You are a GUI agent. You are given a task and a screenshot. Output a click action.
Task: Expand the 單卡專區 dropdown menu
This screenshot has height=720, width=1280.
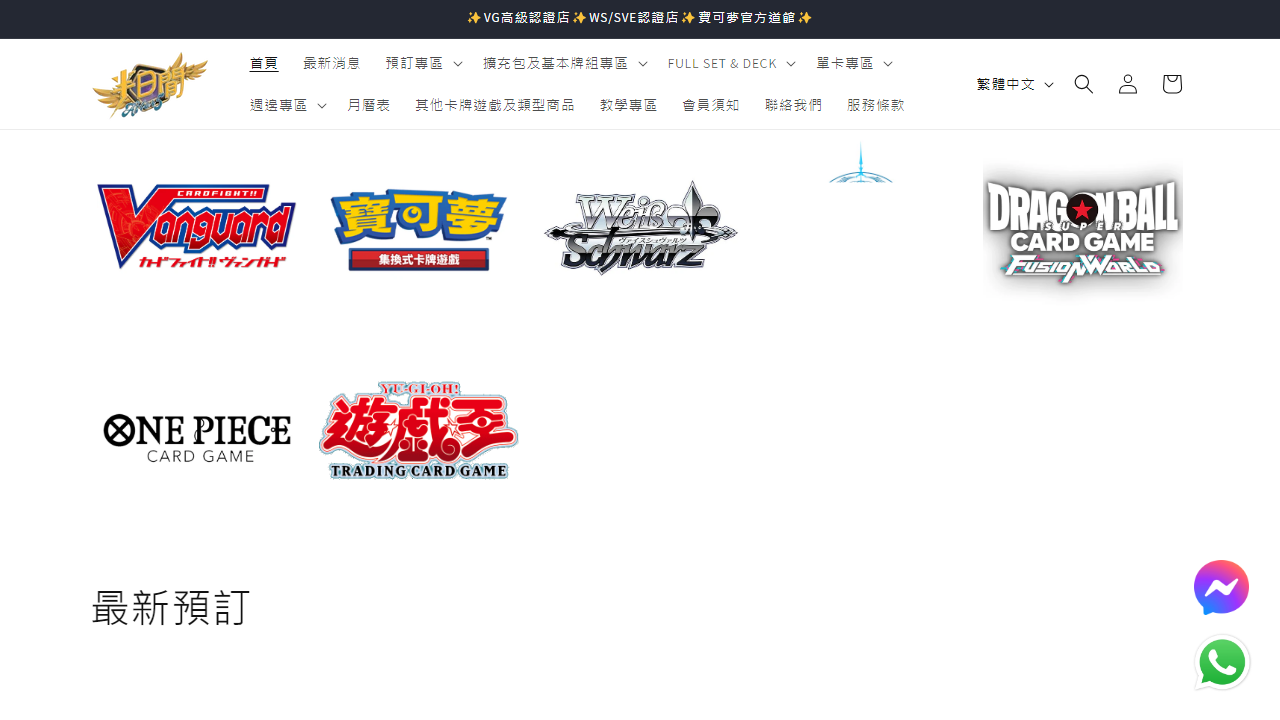coord(854,63)
